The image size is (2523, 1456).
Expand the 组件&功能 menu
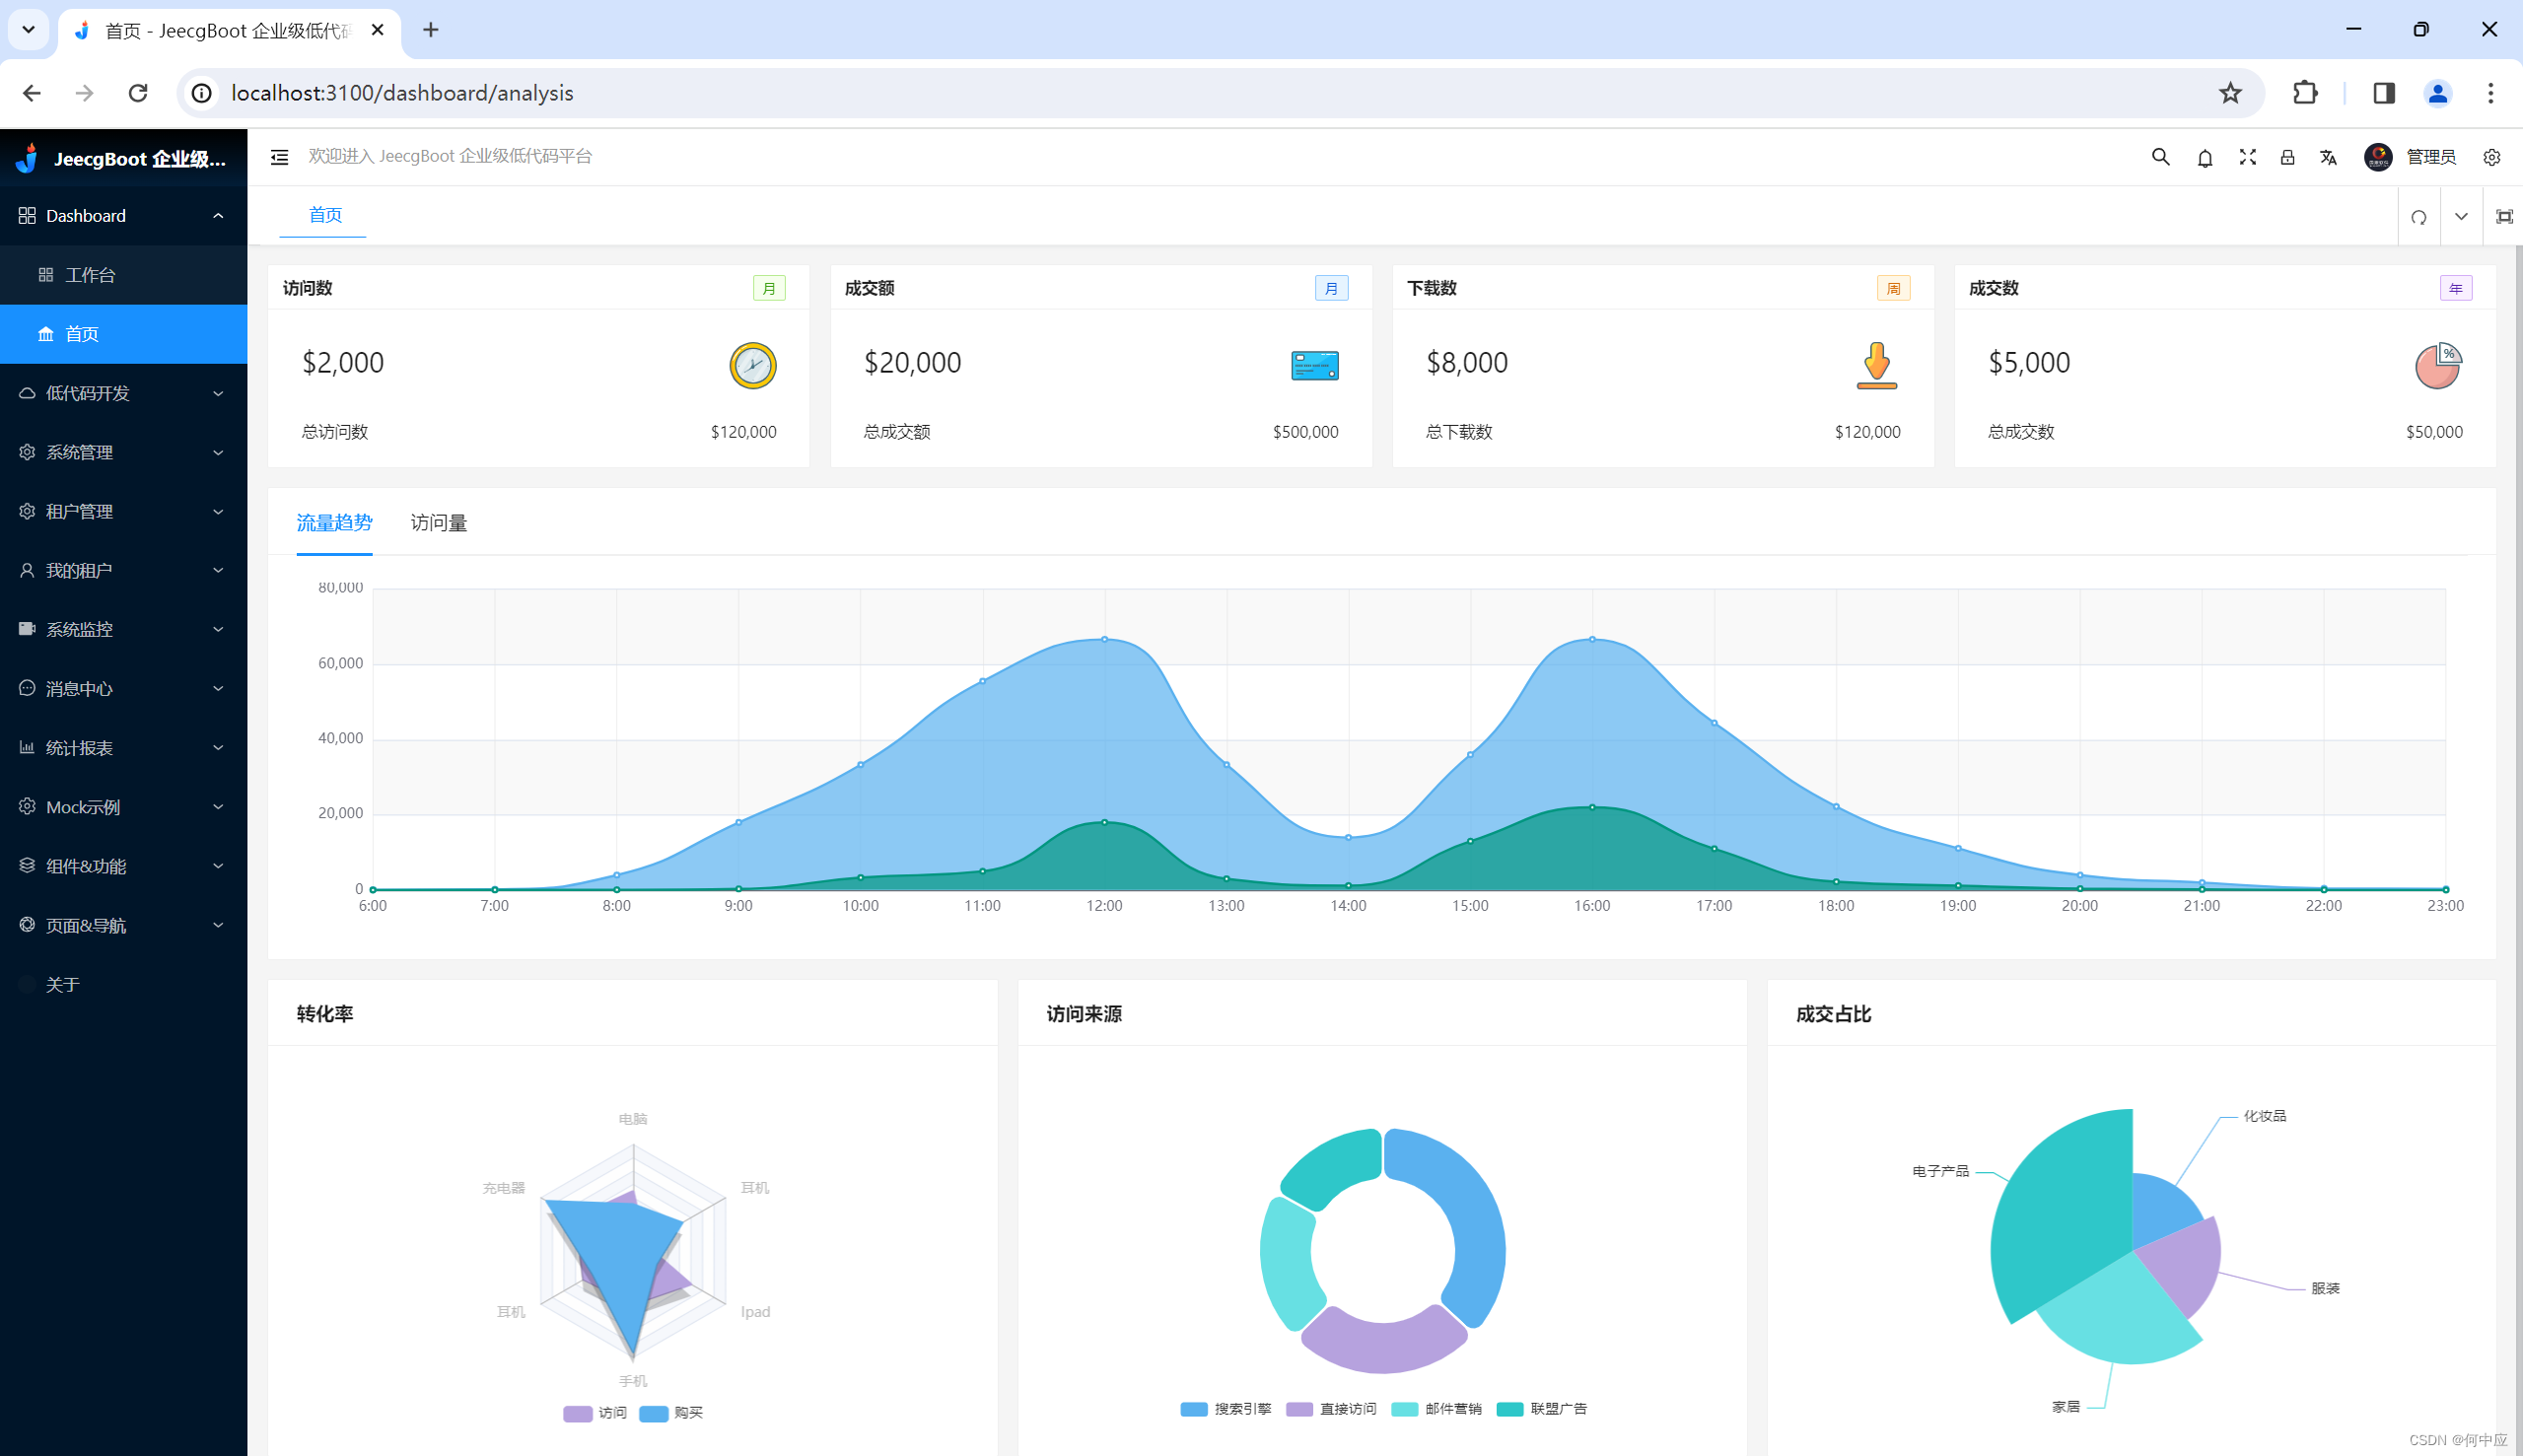pos(123,865)
